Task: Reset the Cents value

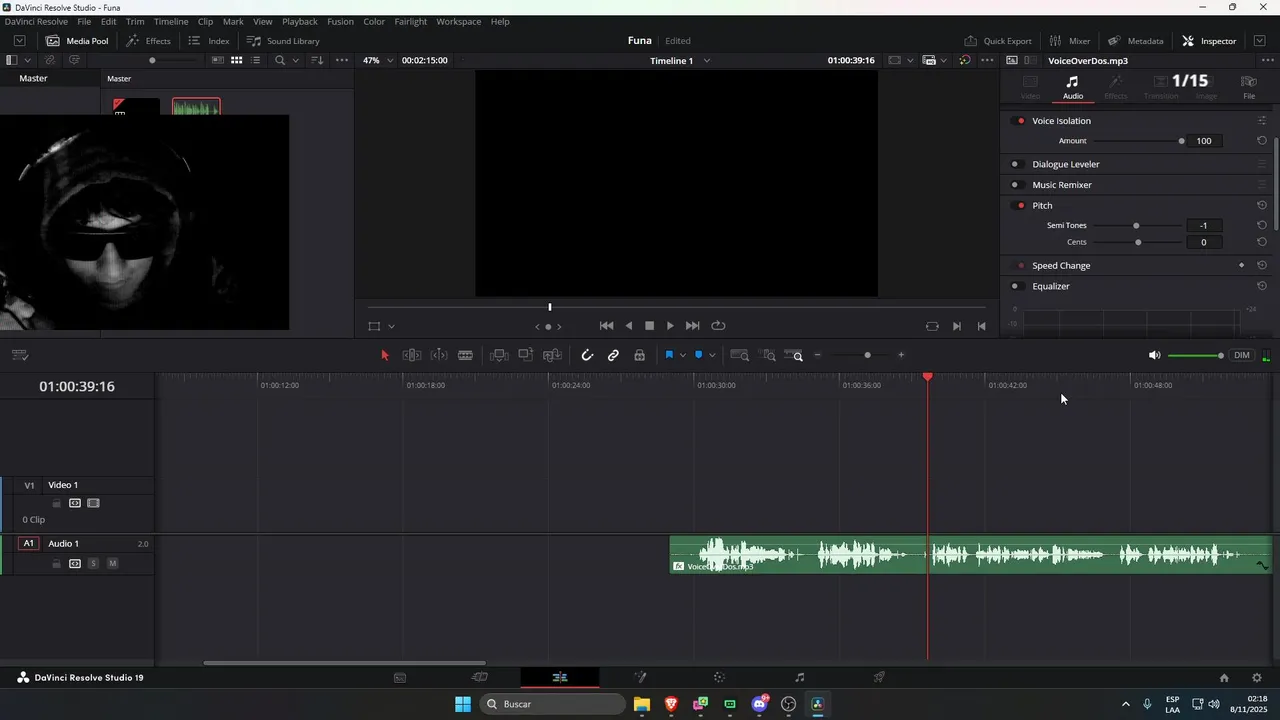Action: click(x=1262, y=242)
